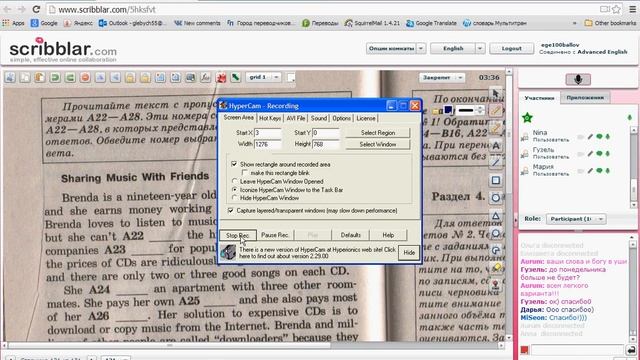
Task: Open the background color dropdown next to grid
Action: 291,77
